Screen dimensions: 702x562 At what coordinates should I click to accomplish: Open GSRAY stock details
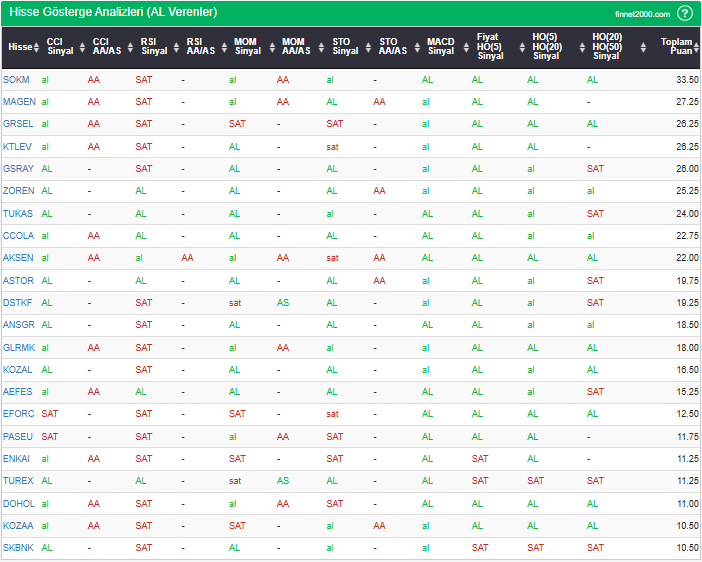19,168
